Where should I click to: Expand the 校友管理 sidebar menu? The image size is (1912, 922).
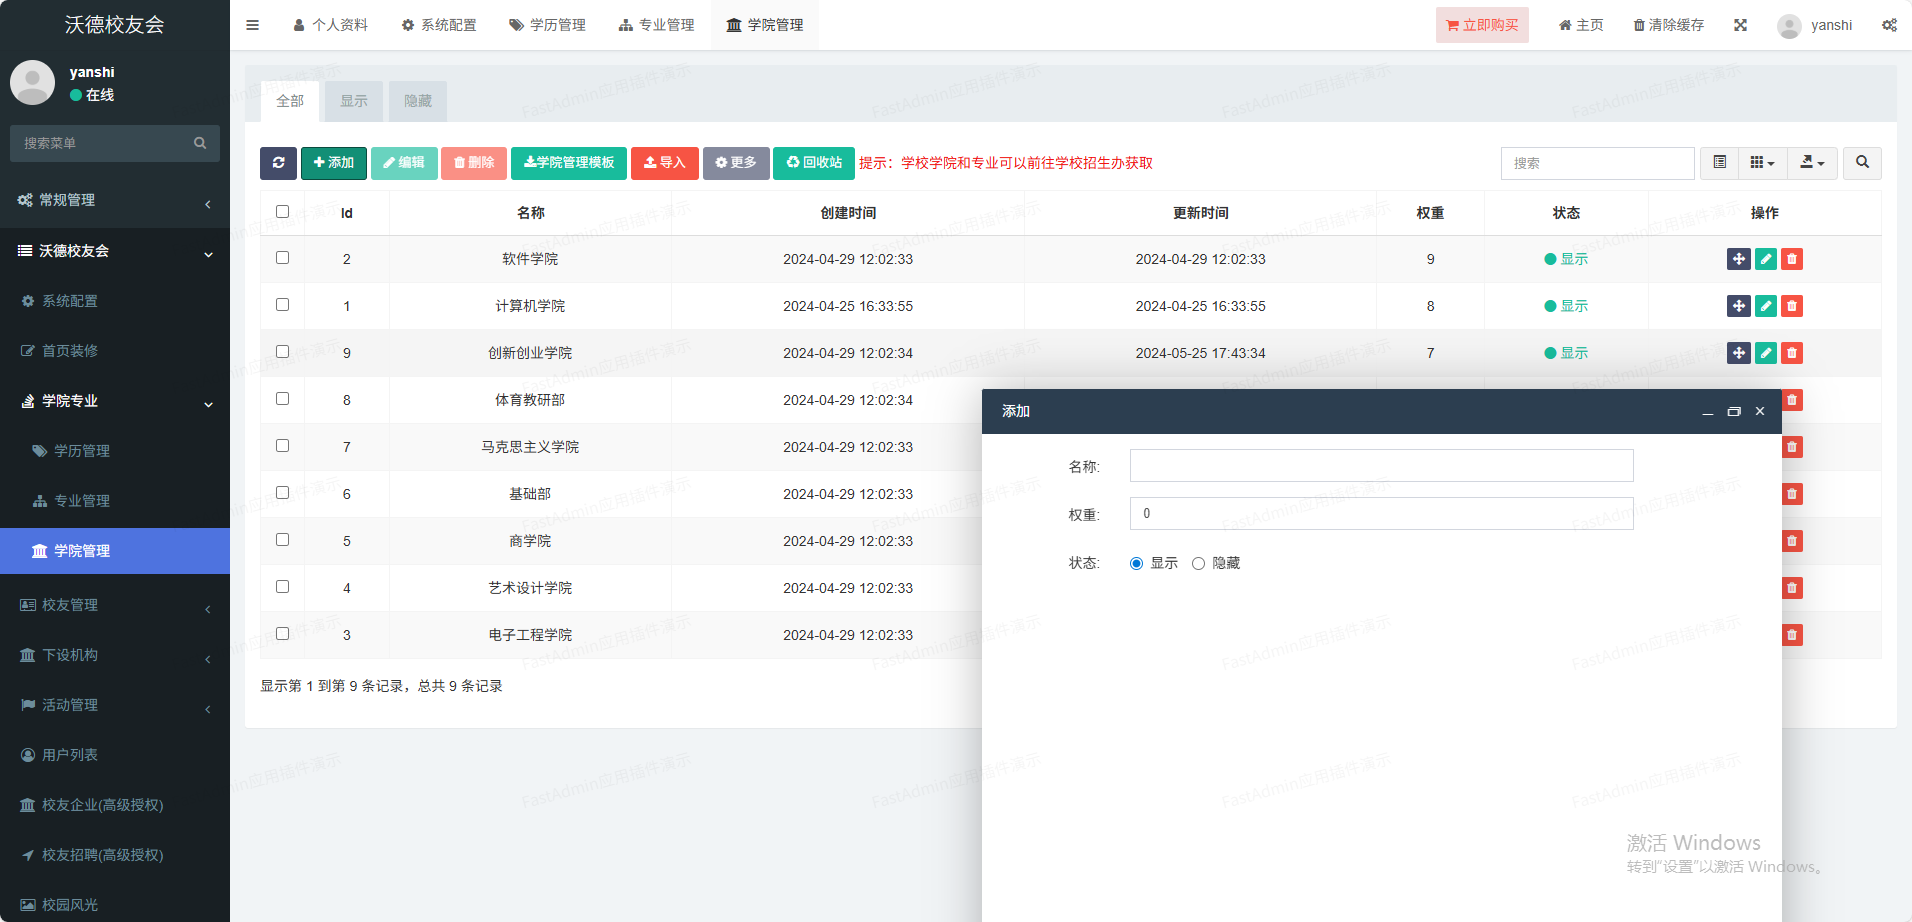tap(115, 605)
